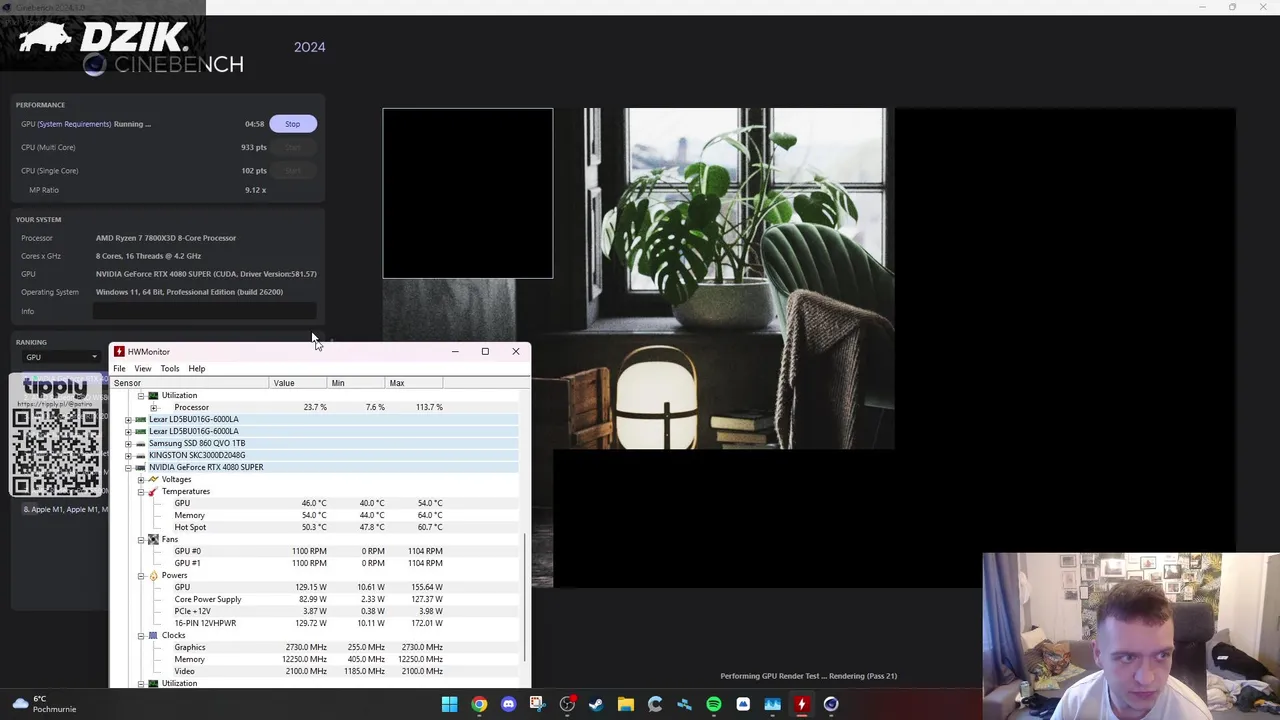Collapse the GPU Clocks section
The width and height of the screenshot is (1280, 720).
pos(141,636)
